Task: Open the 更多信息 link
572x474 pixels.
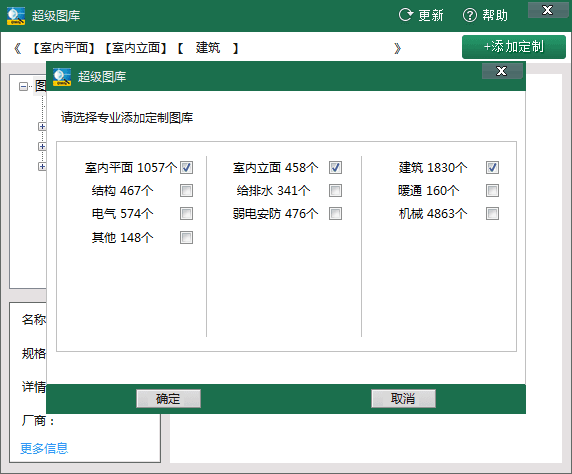Action: 44,448
